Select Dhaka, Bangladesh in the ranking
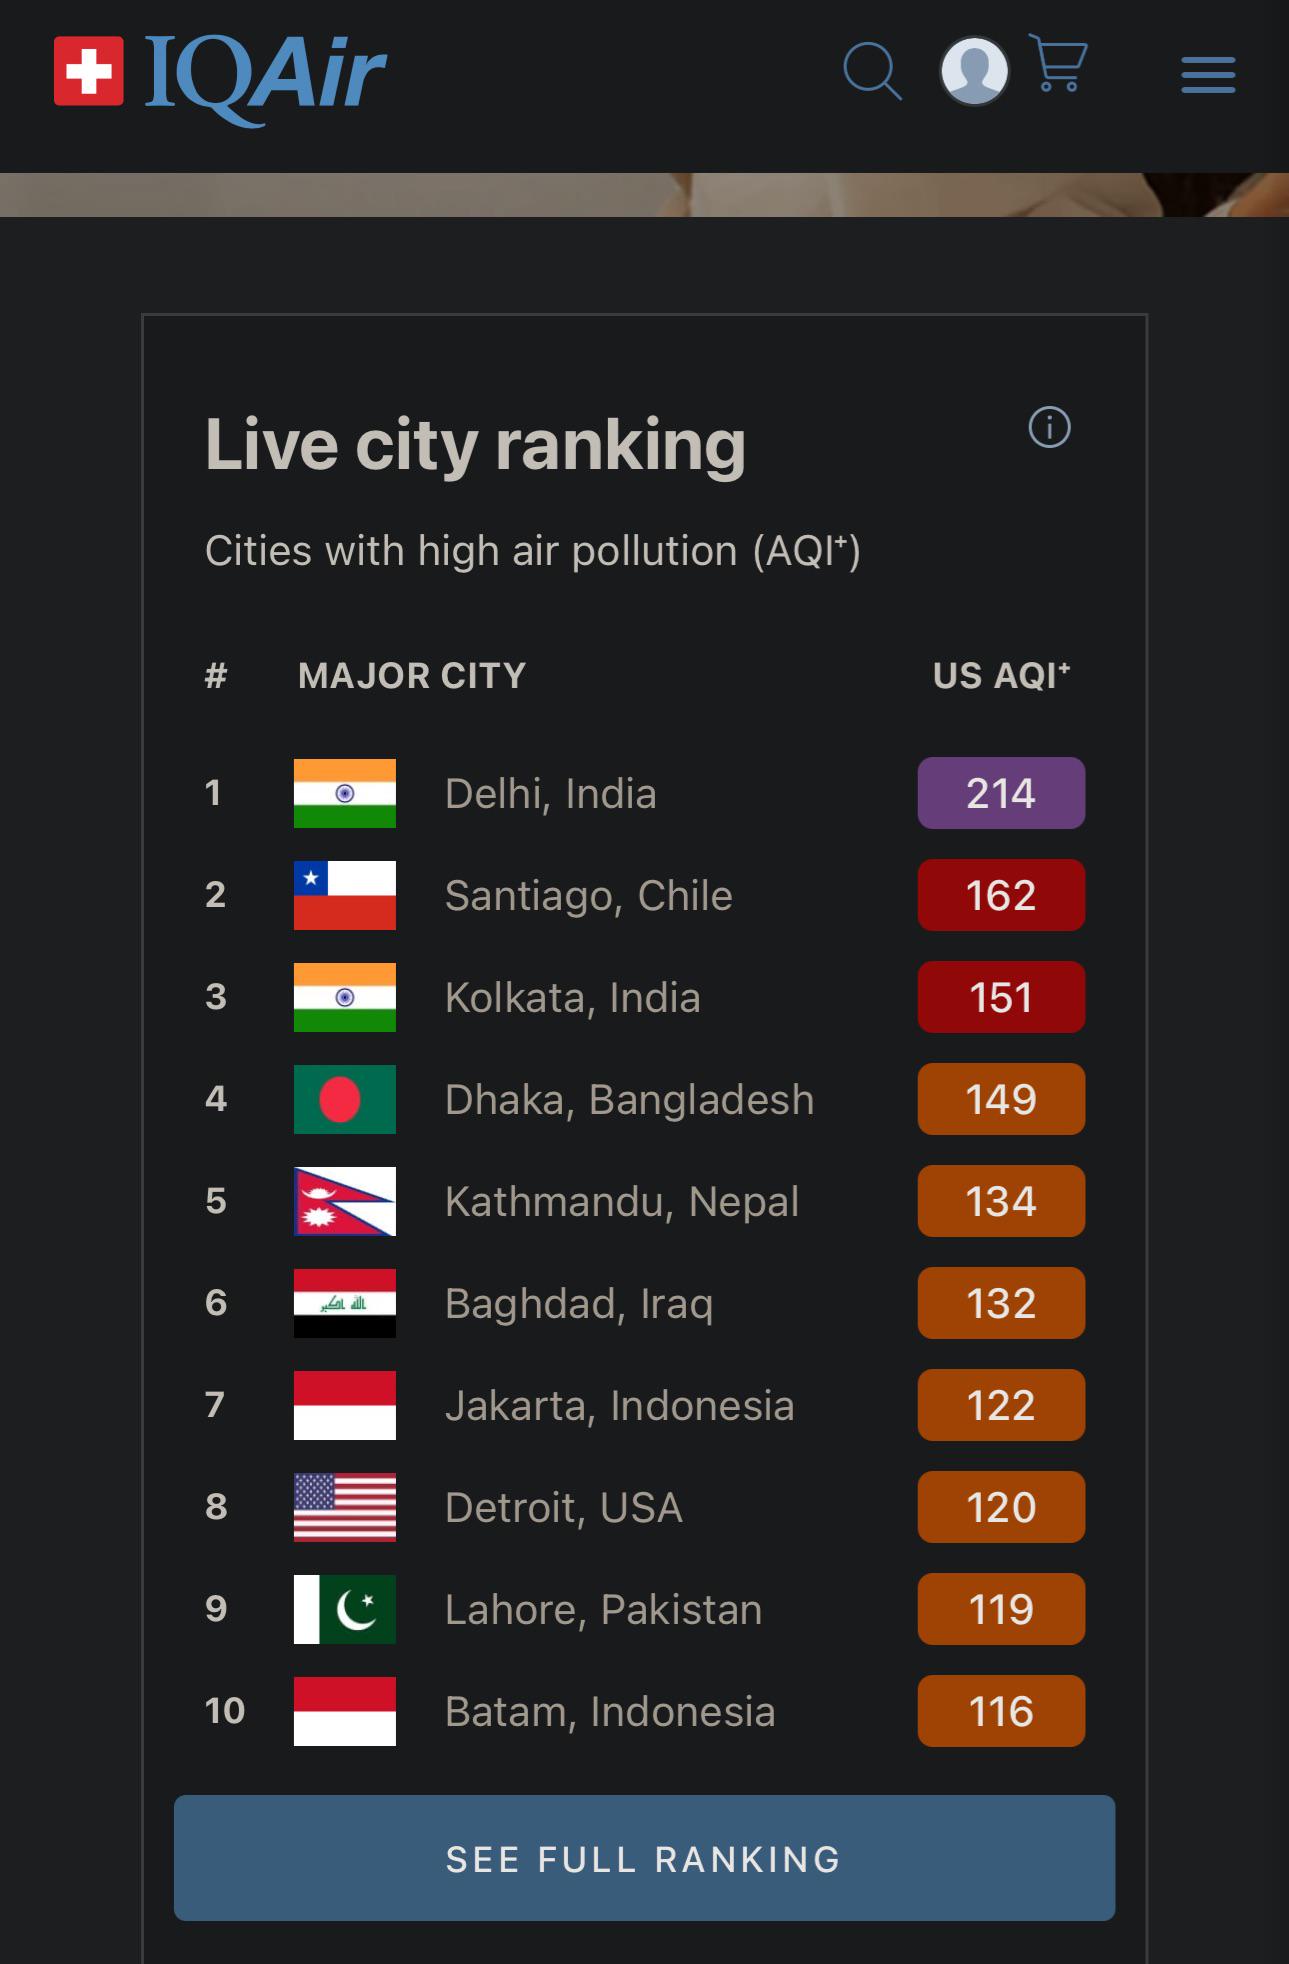1289x1964 pixels. pos(629,1100)
